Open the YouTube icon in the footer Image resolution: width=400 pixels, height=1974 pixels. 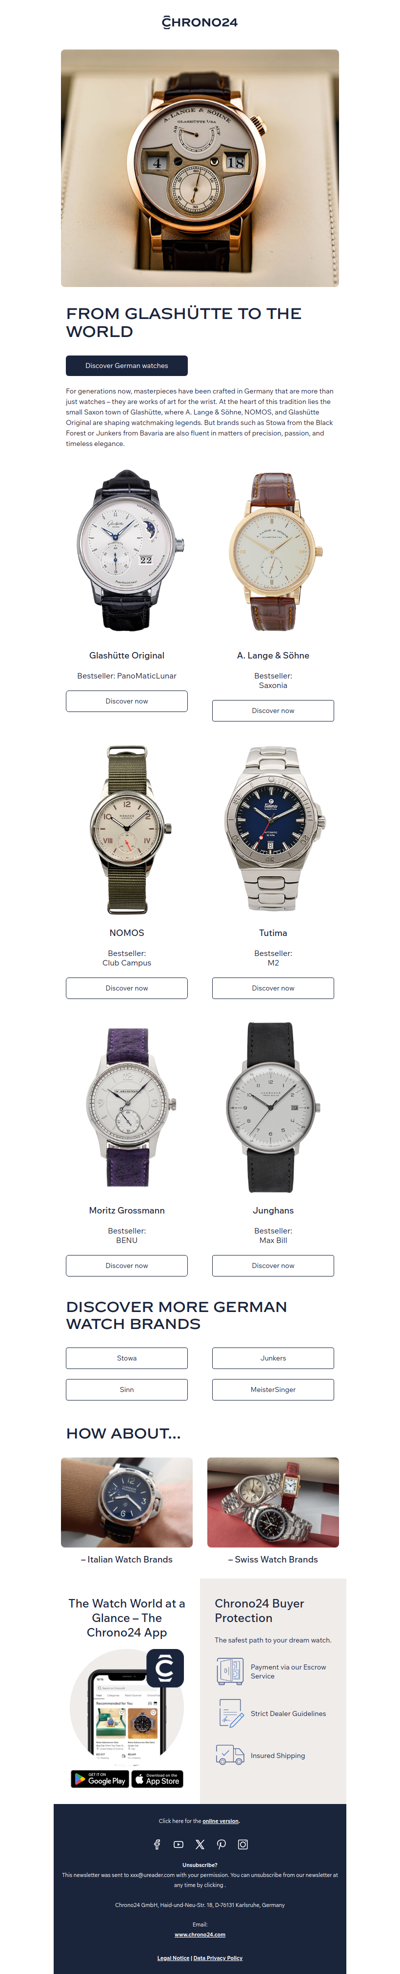click(178, 1844)
